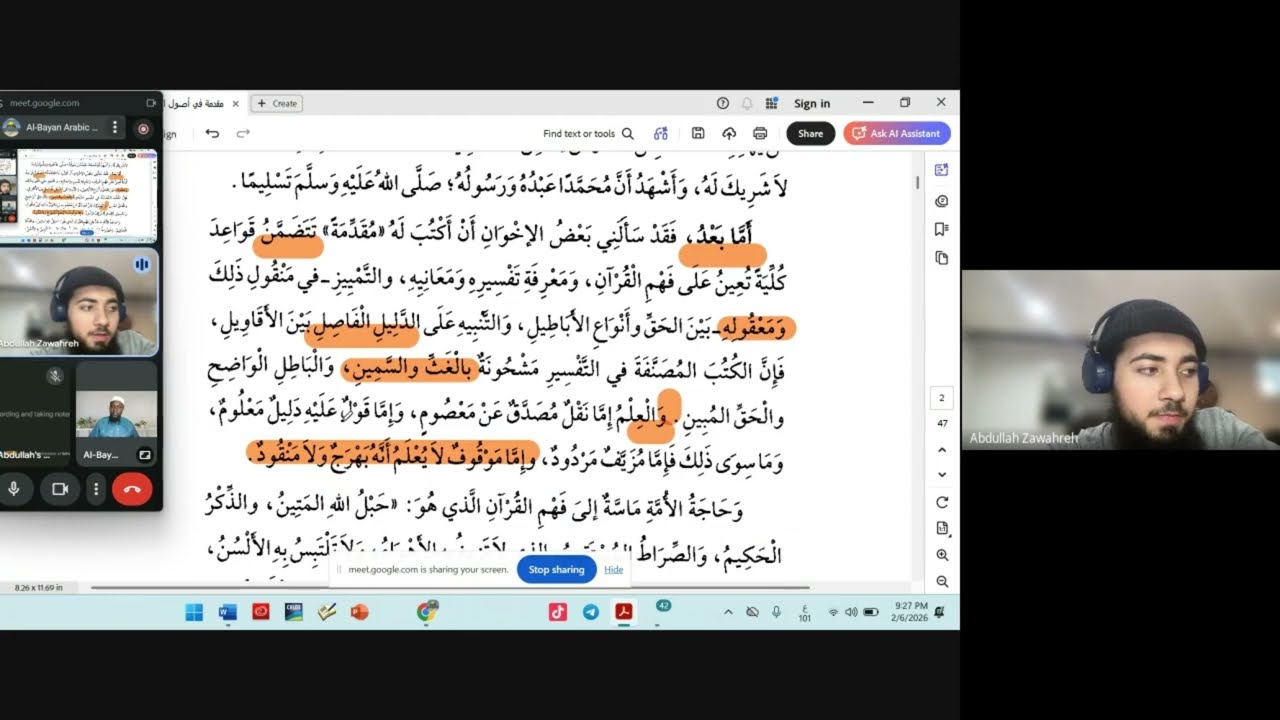The height and width of the screenshot is (720, 1280).
Task: Click the Share button
Action: tap(810, 133)
